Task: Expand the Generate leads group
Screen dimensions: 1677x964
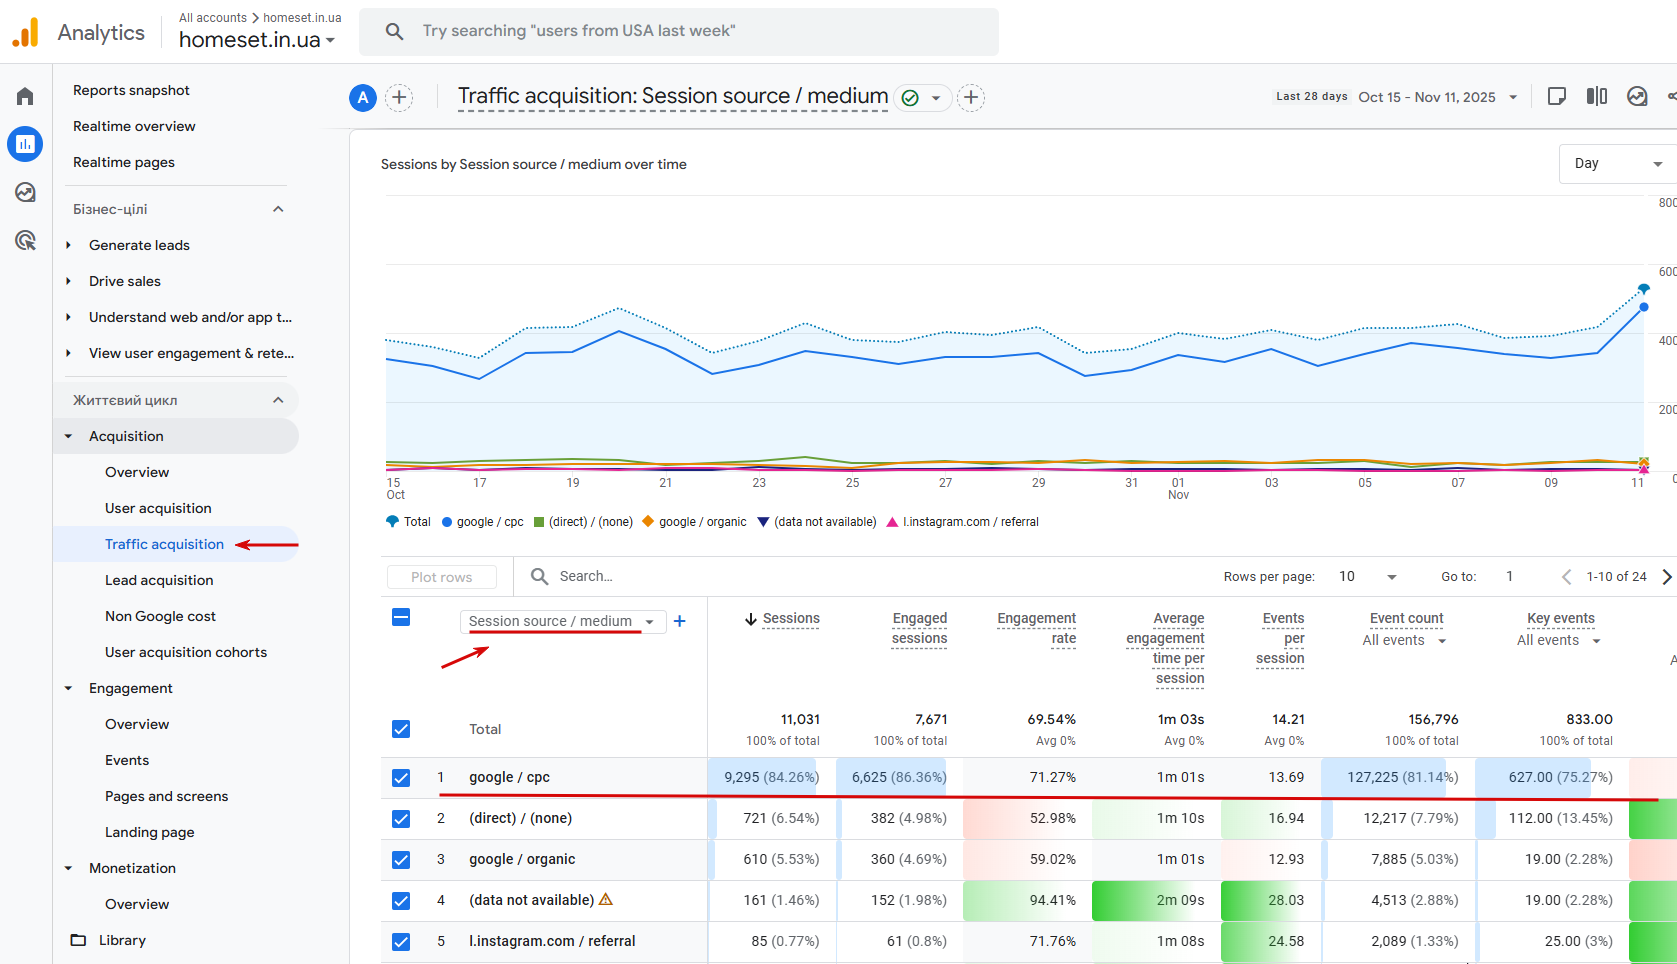Action: pyautogui.click(x=68, y=245)
